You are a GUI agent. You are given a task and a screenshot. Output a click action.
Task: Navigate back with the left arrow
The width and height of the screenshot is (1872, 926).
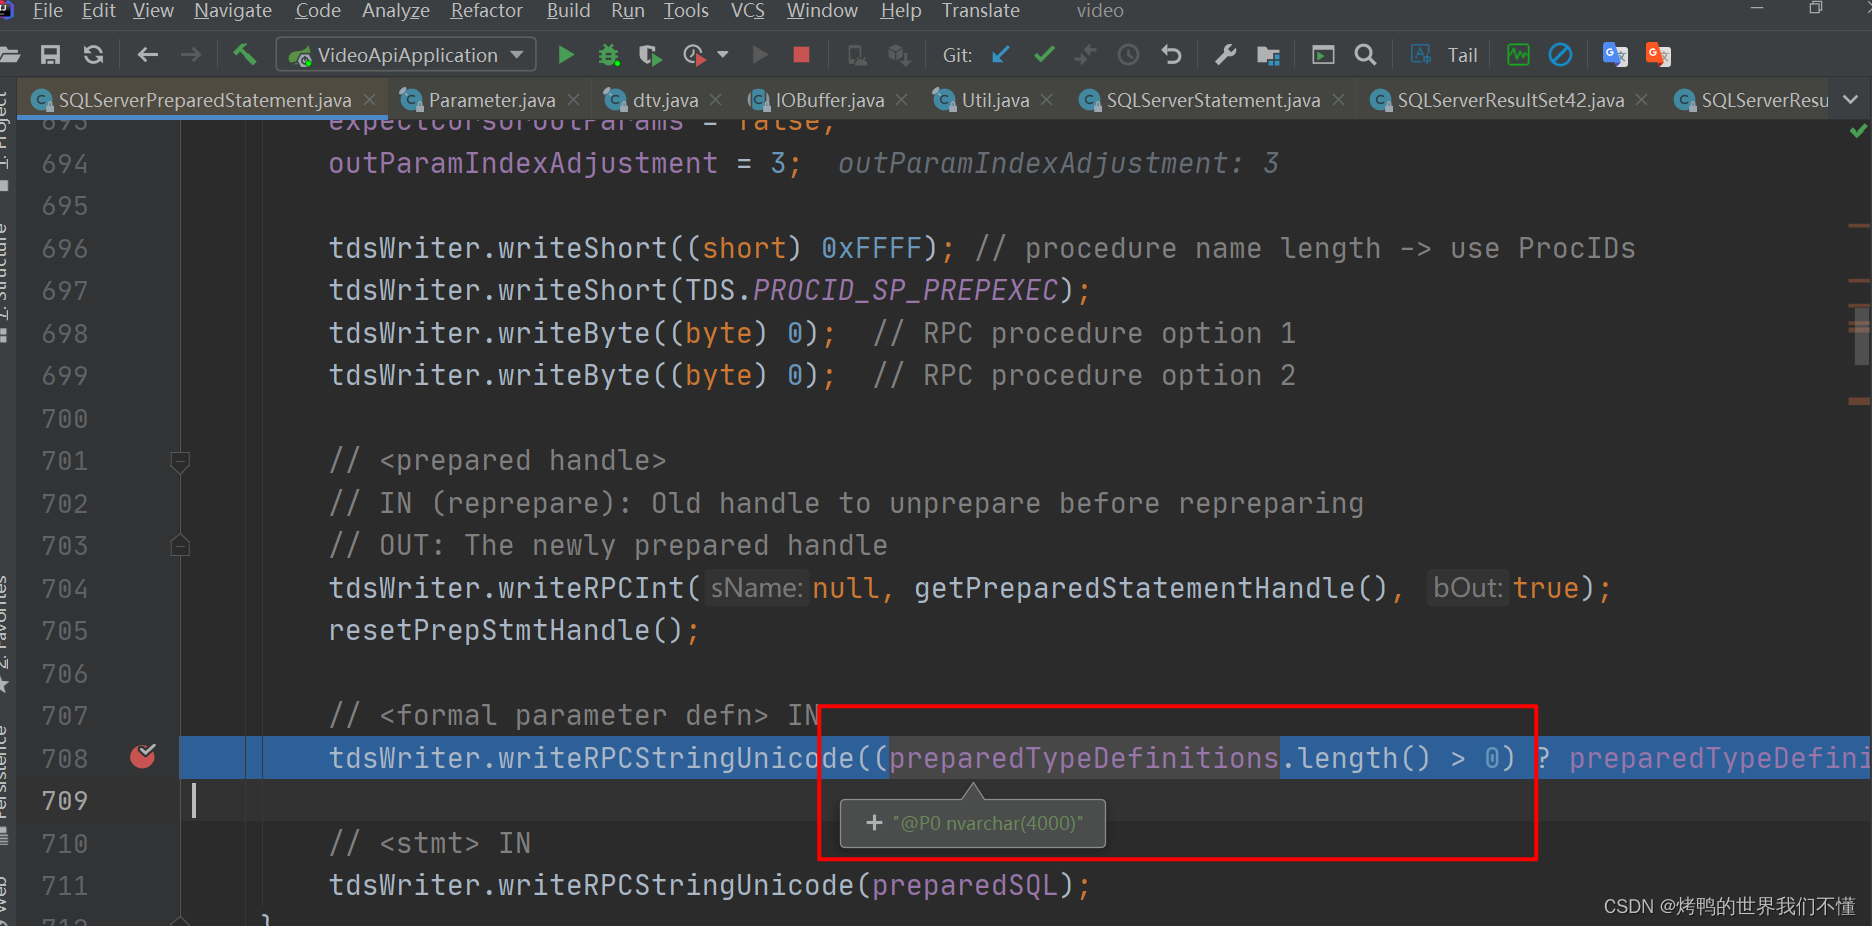pos(148,55)
